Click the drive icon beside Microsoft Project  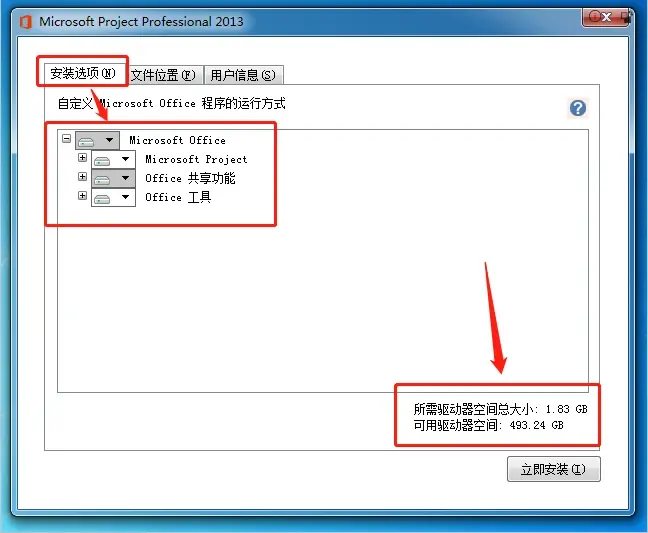[x=102, y=161]
